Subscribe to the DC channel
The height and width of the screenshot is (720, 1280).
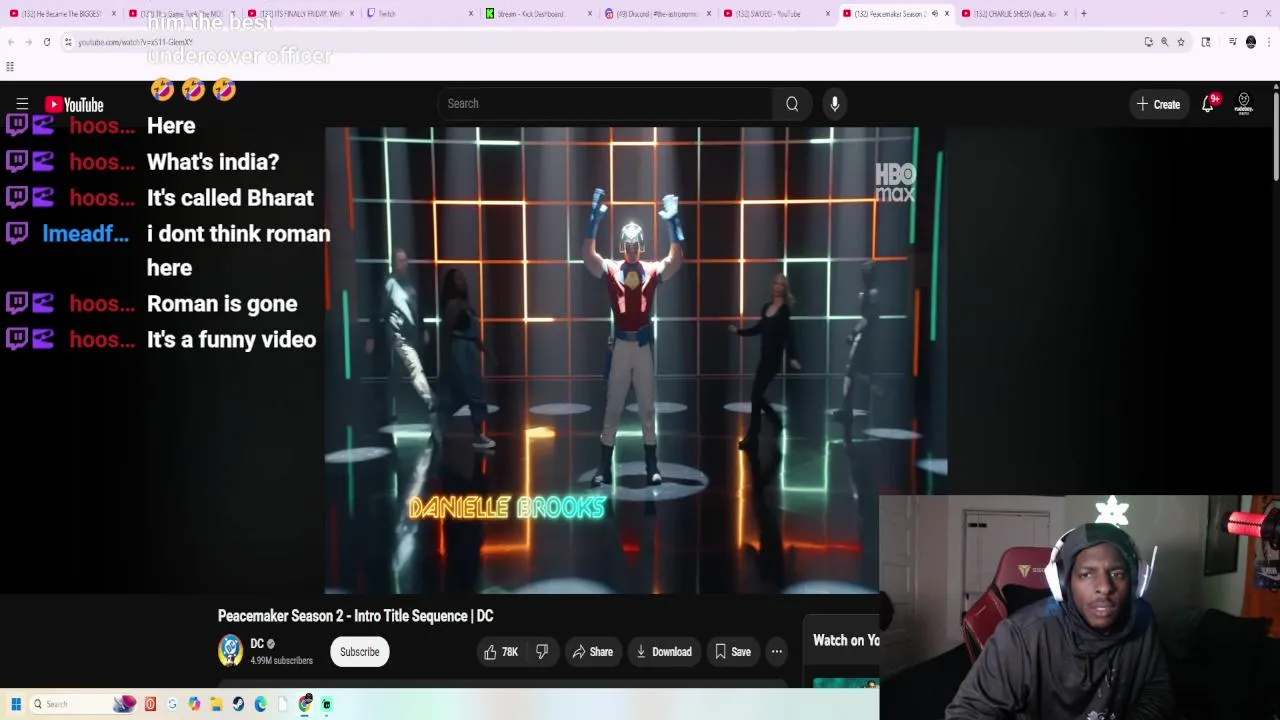pyautogui.click(x=359, y=652)
